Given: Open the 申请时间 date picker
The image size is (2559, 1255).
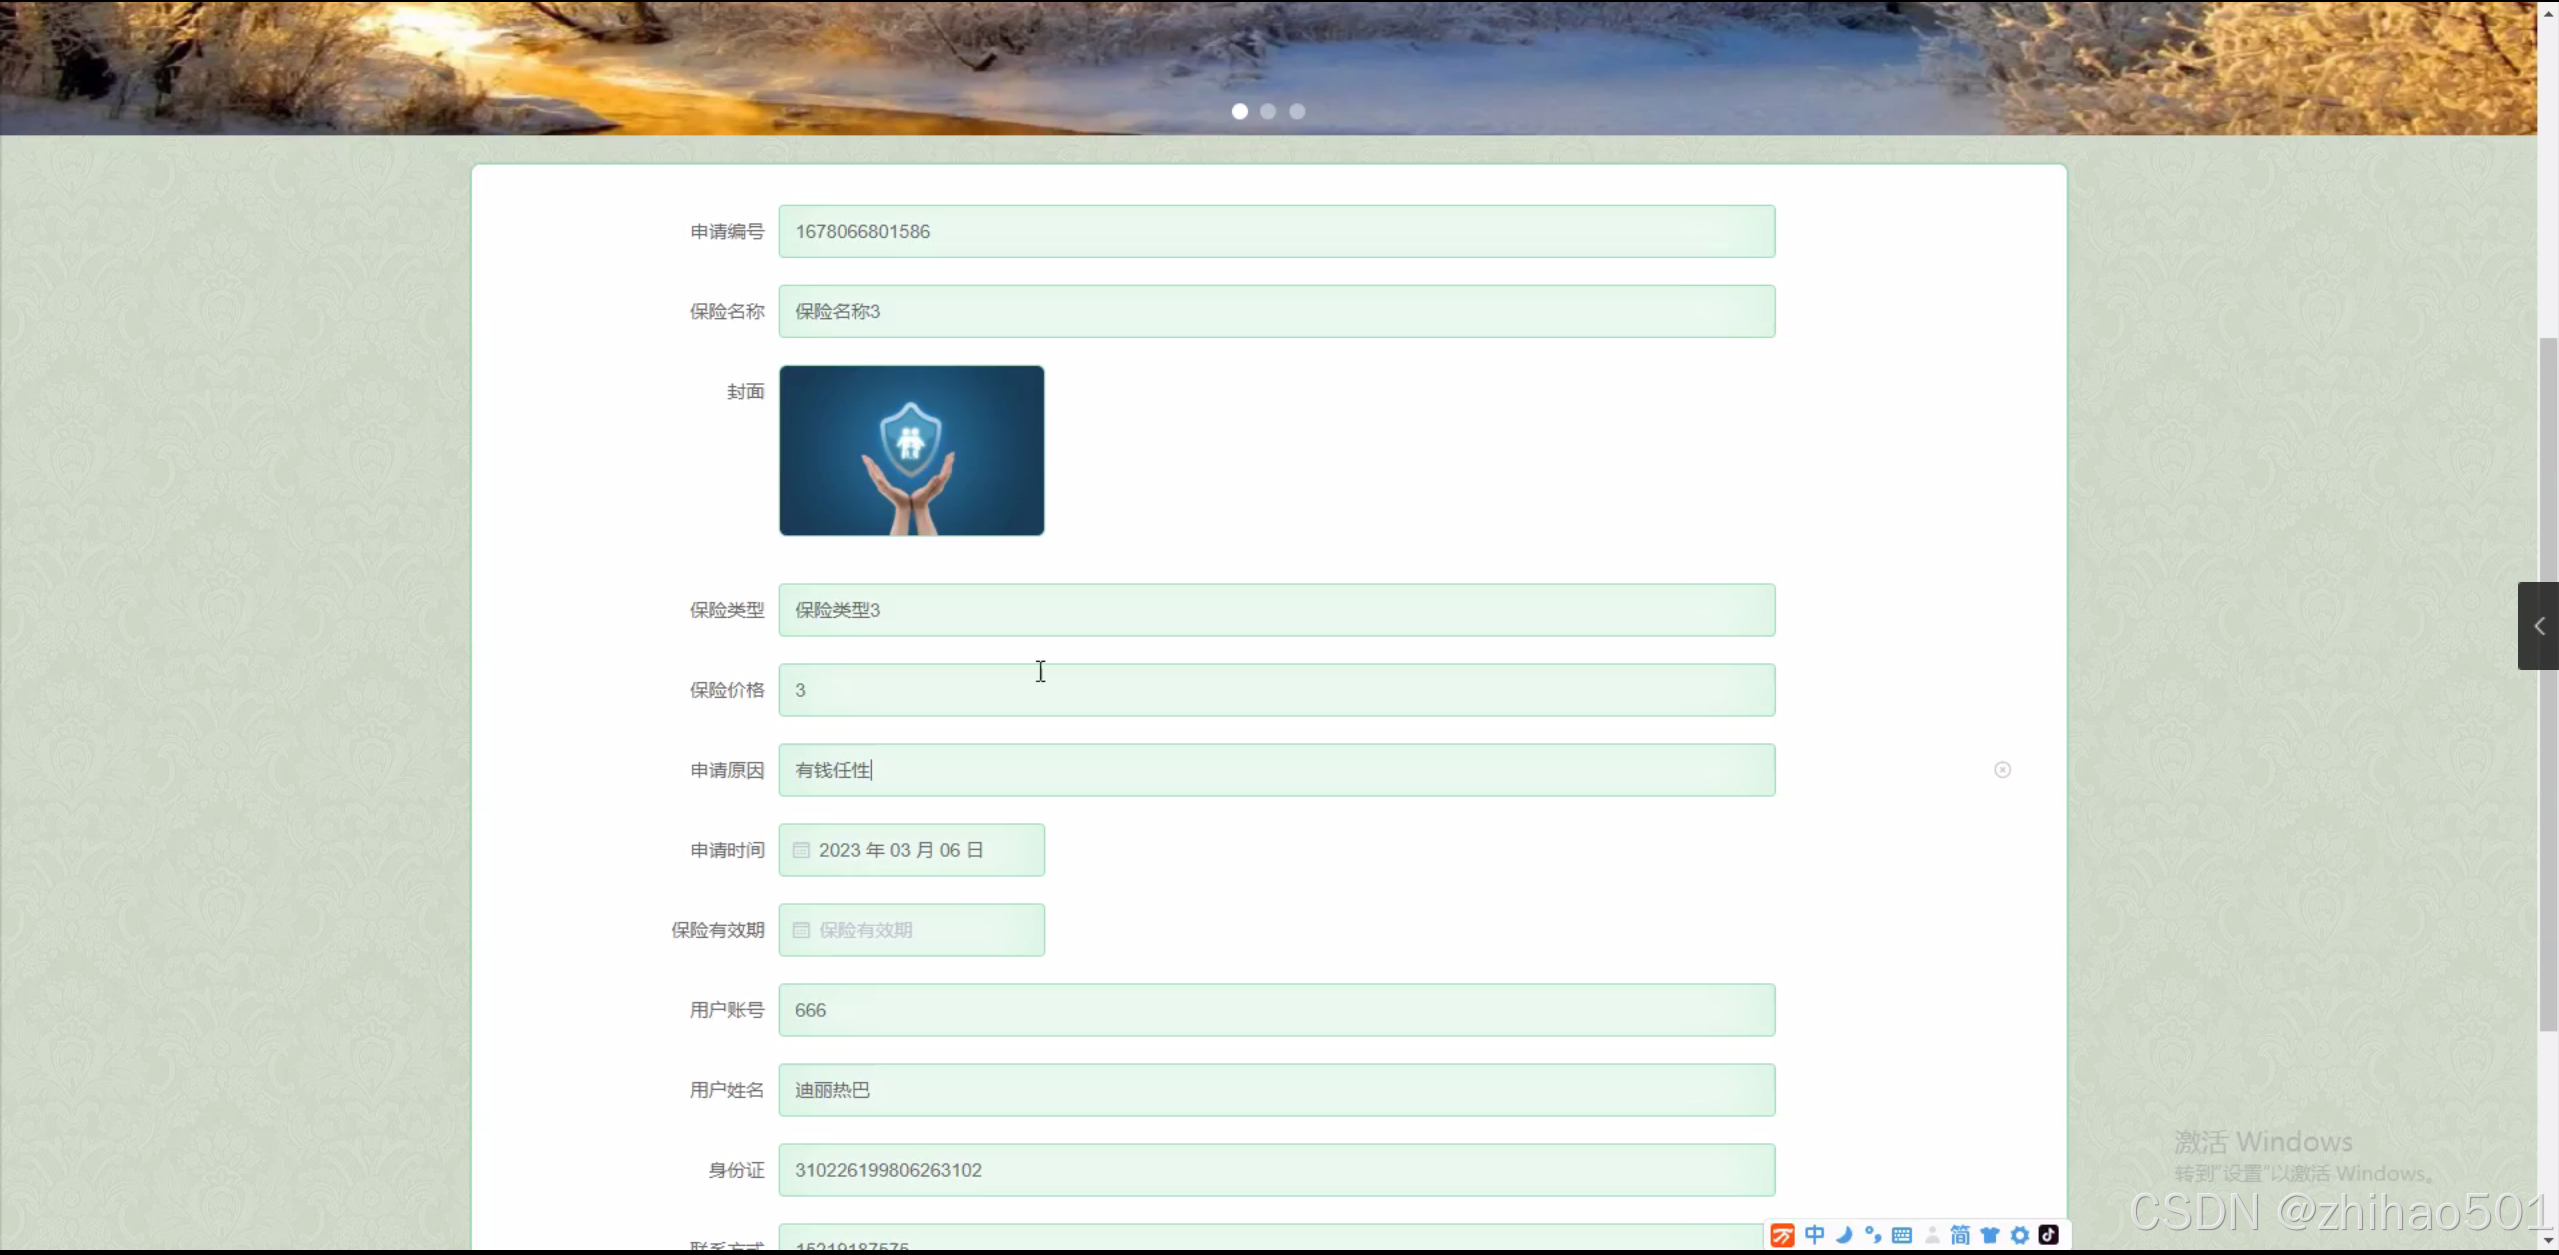Looking at the screenshot, I should point(910,849).
